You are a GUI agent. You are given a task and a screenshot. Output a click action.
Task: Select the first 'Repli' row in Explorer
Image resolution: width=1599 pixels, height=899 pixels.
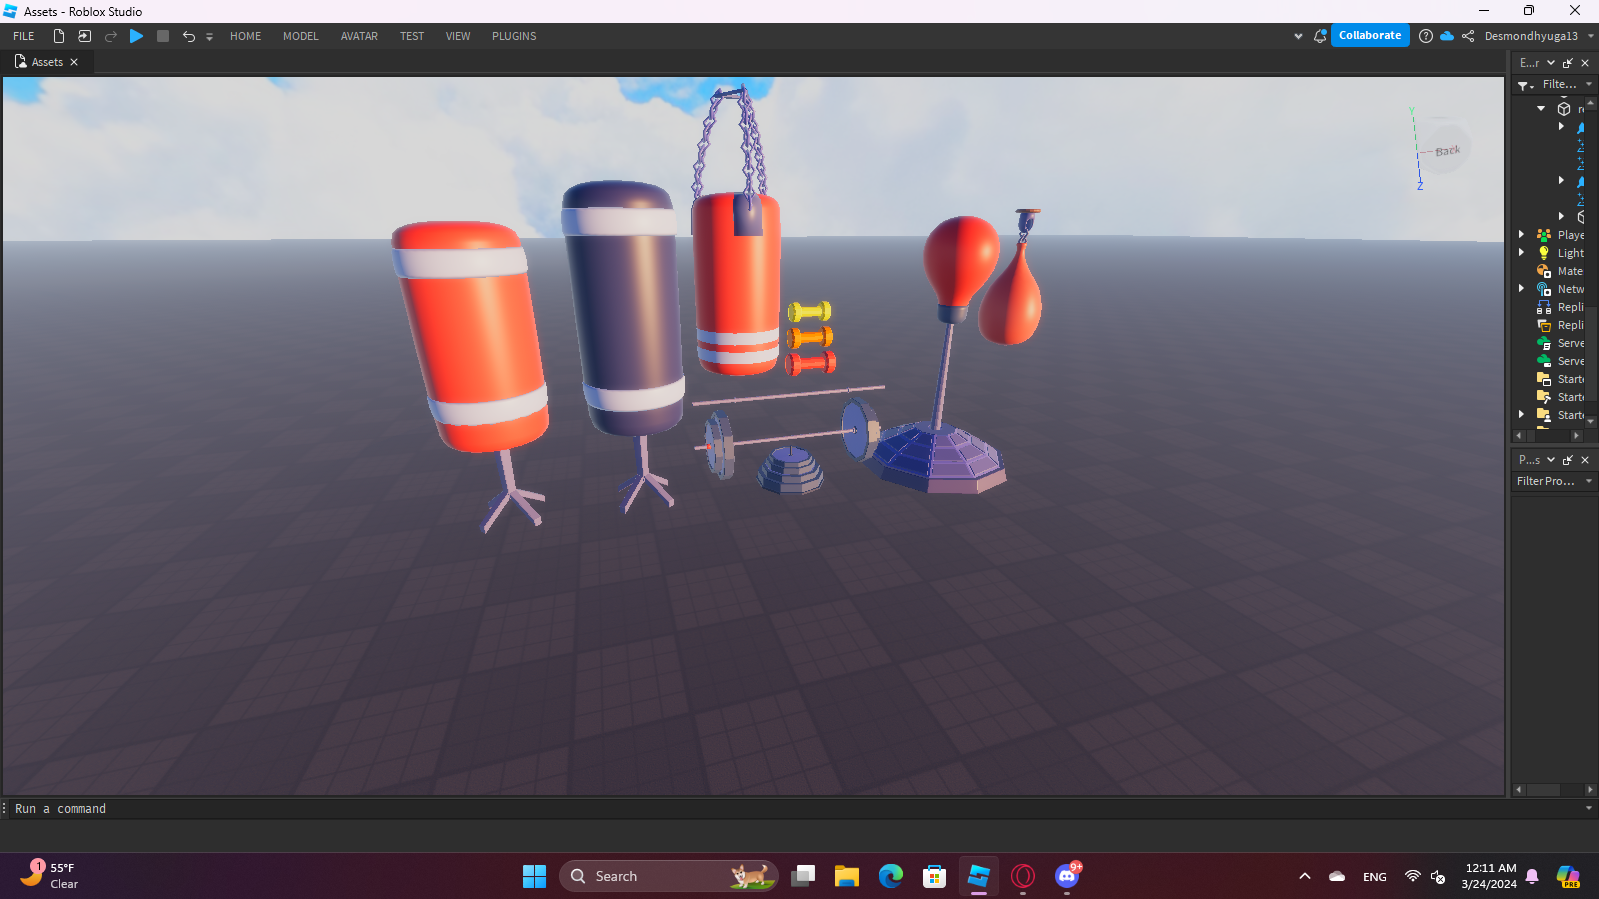(1560, 307)
